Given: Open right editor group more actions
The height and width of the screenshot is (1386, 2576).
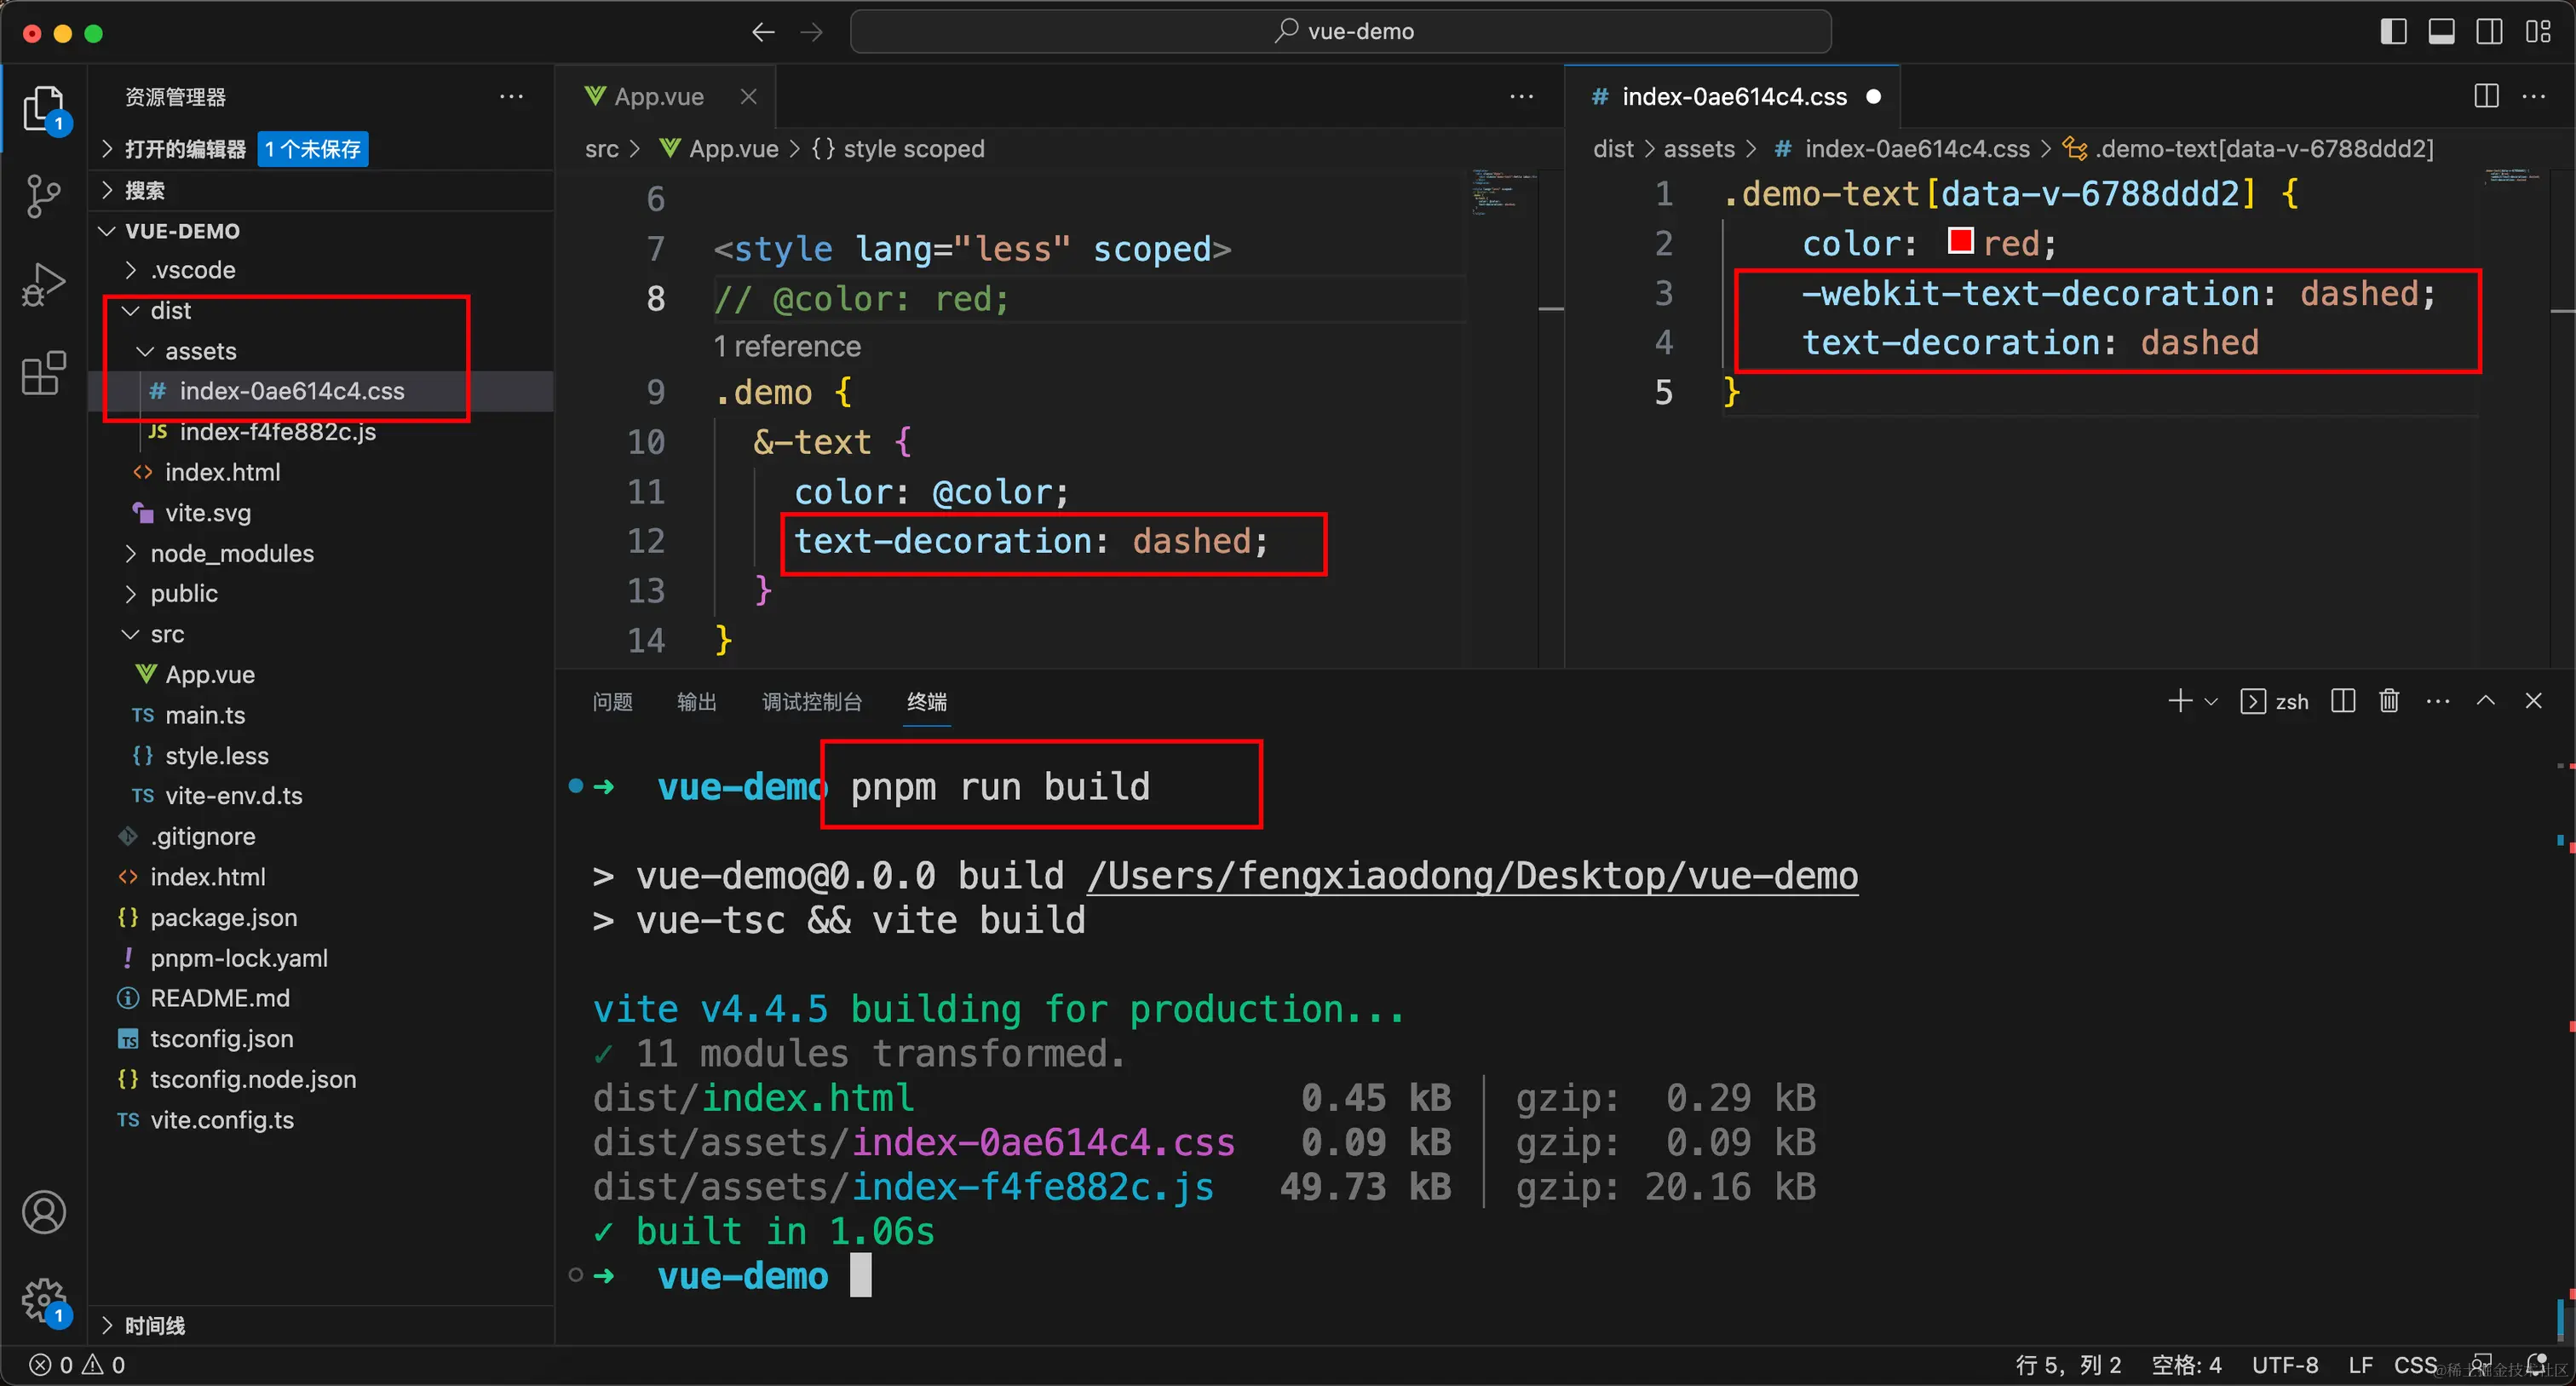Looking at the screenshot, I should point(2534,96).
